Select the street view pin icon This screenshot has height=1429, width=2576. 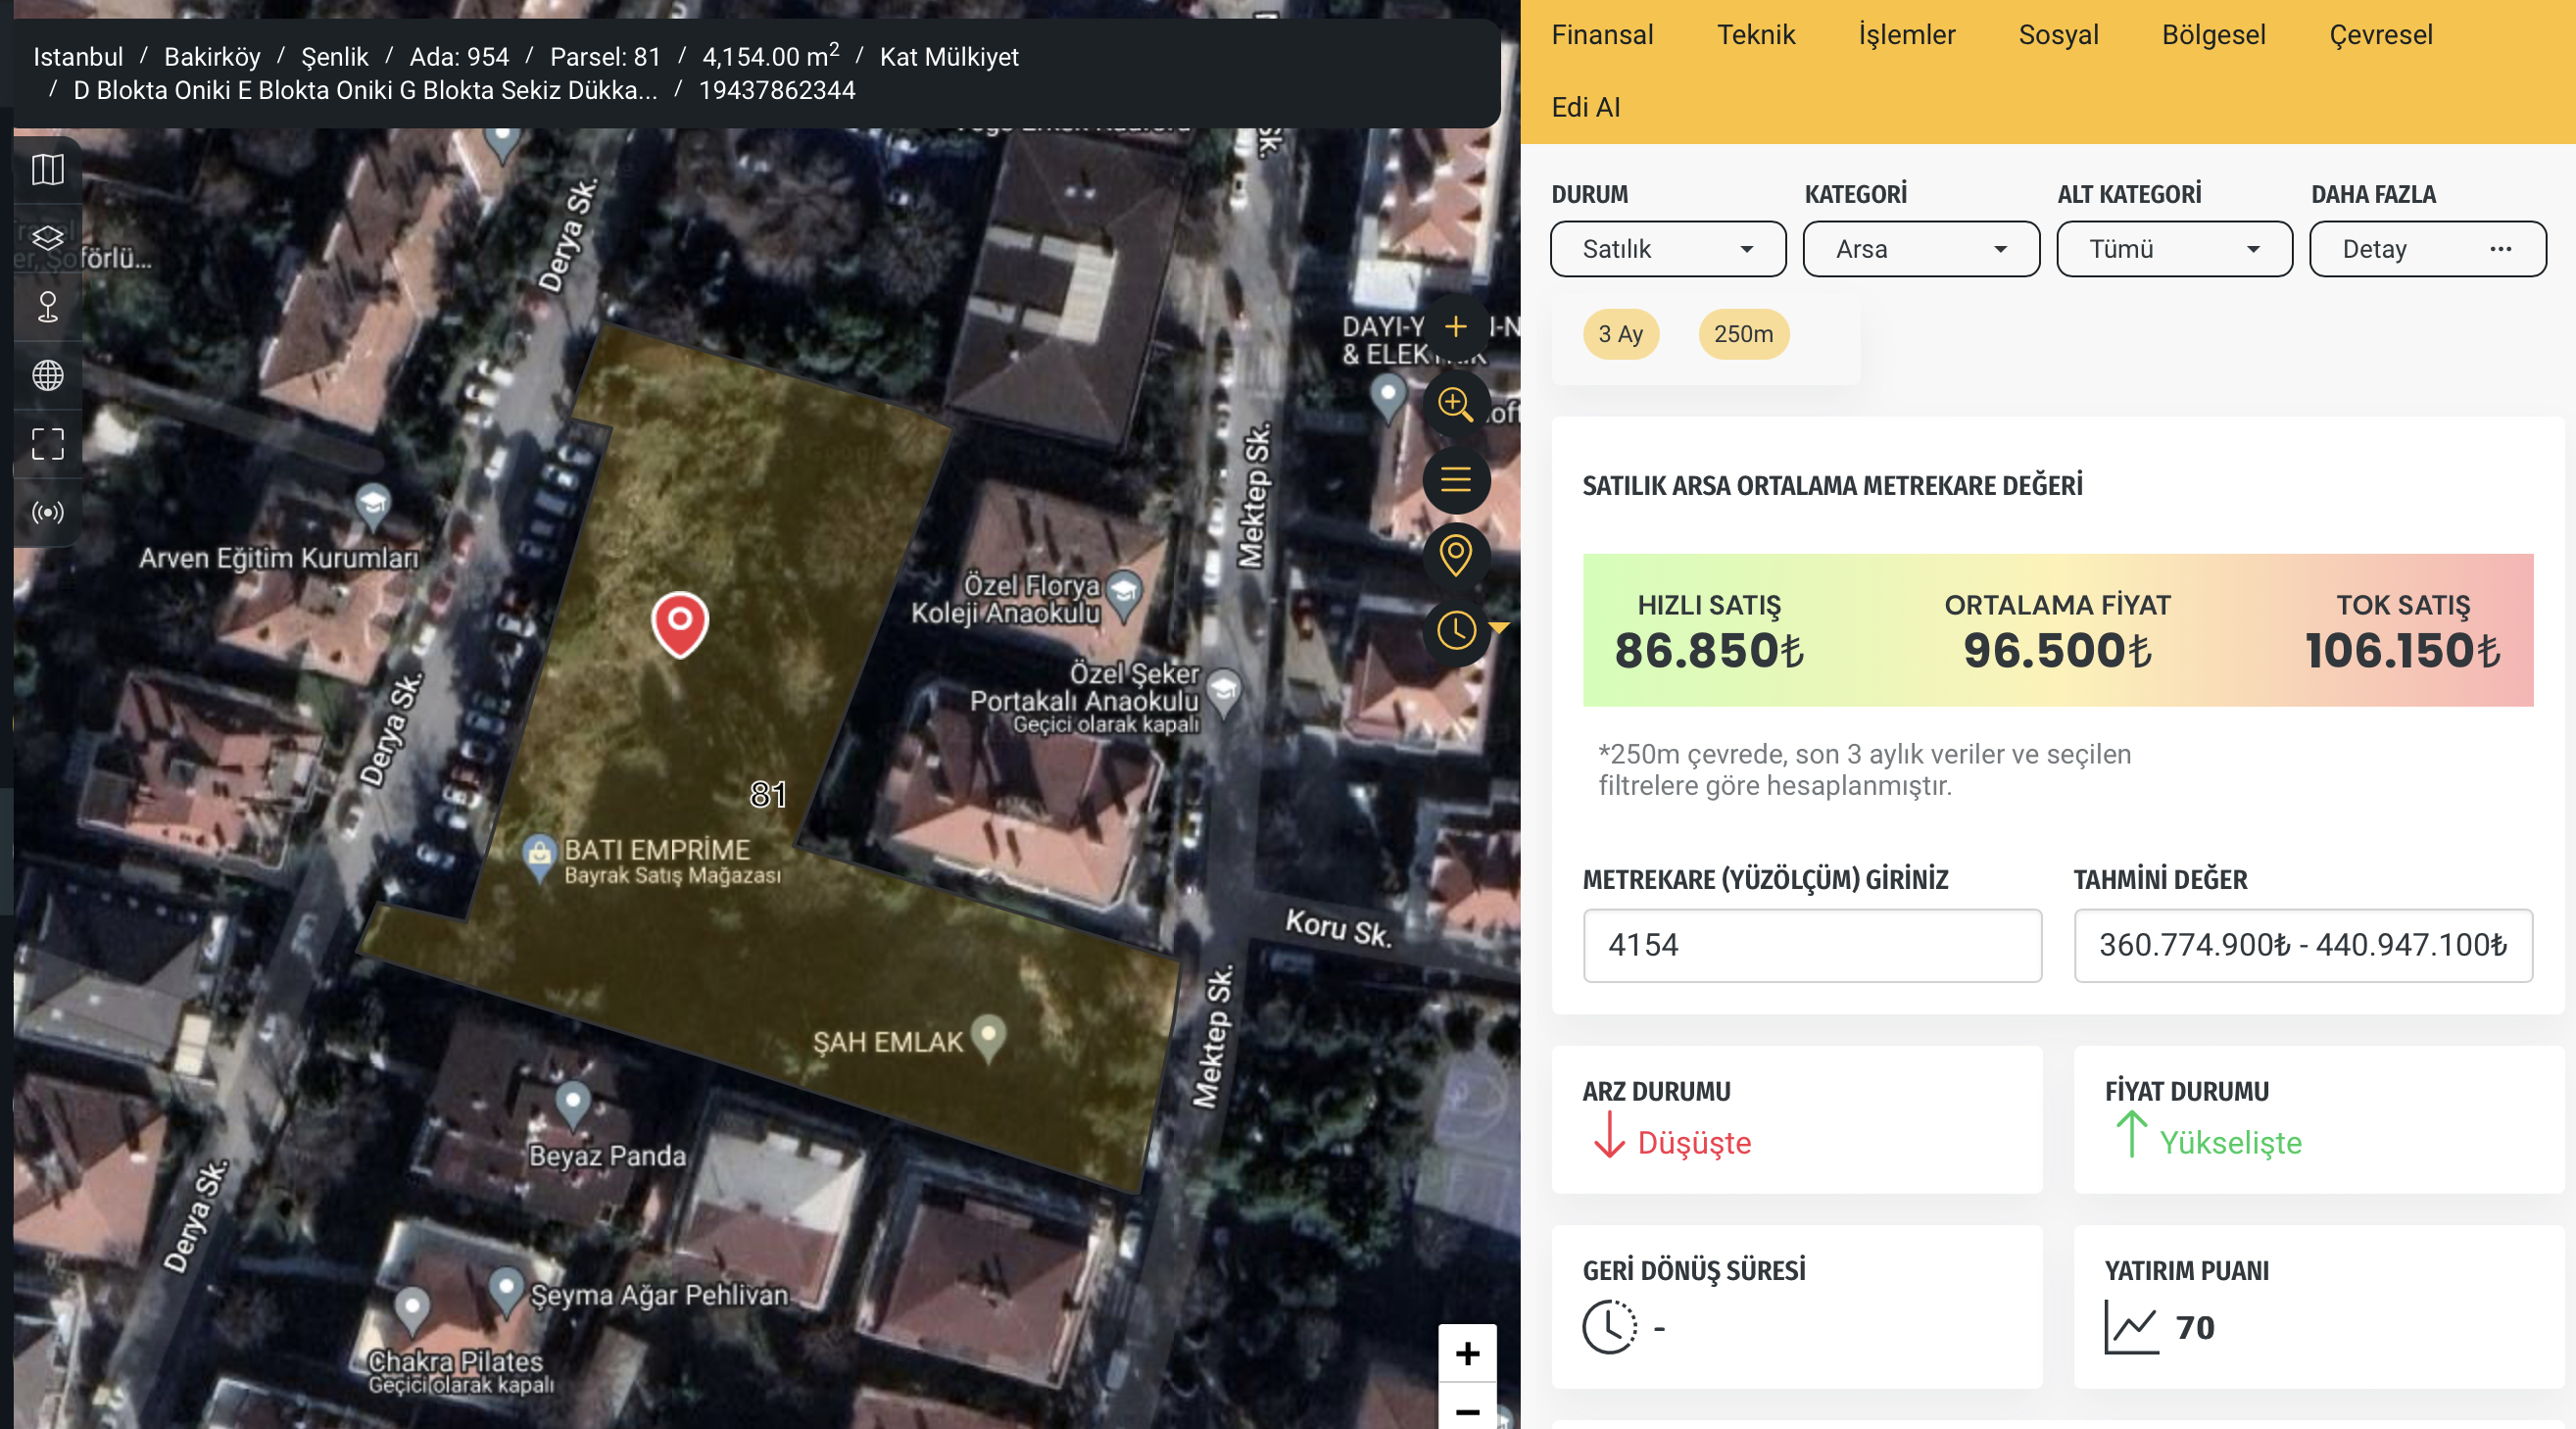[x=47, y=306]
